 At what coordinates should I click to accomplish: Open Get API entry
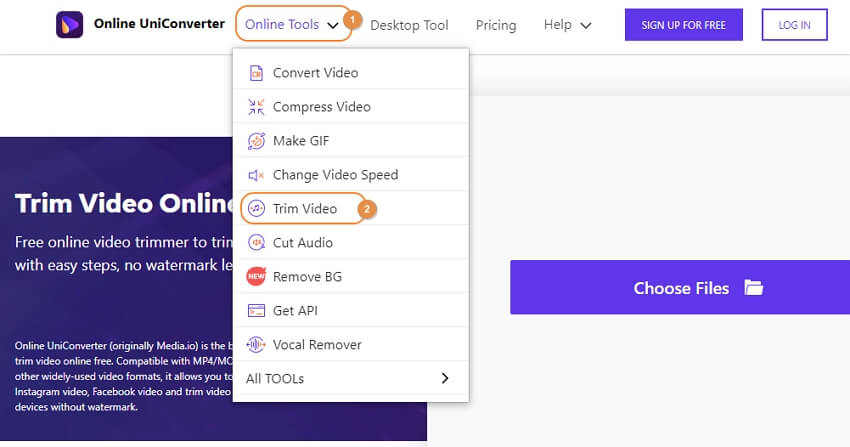click(351, 310)
